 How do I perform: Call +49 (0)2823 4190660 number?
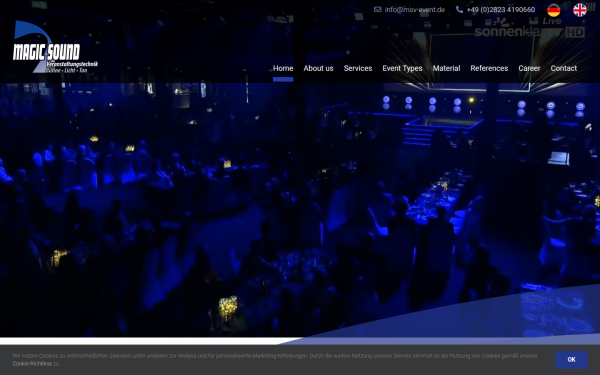[x=501, y=10]
